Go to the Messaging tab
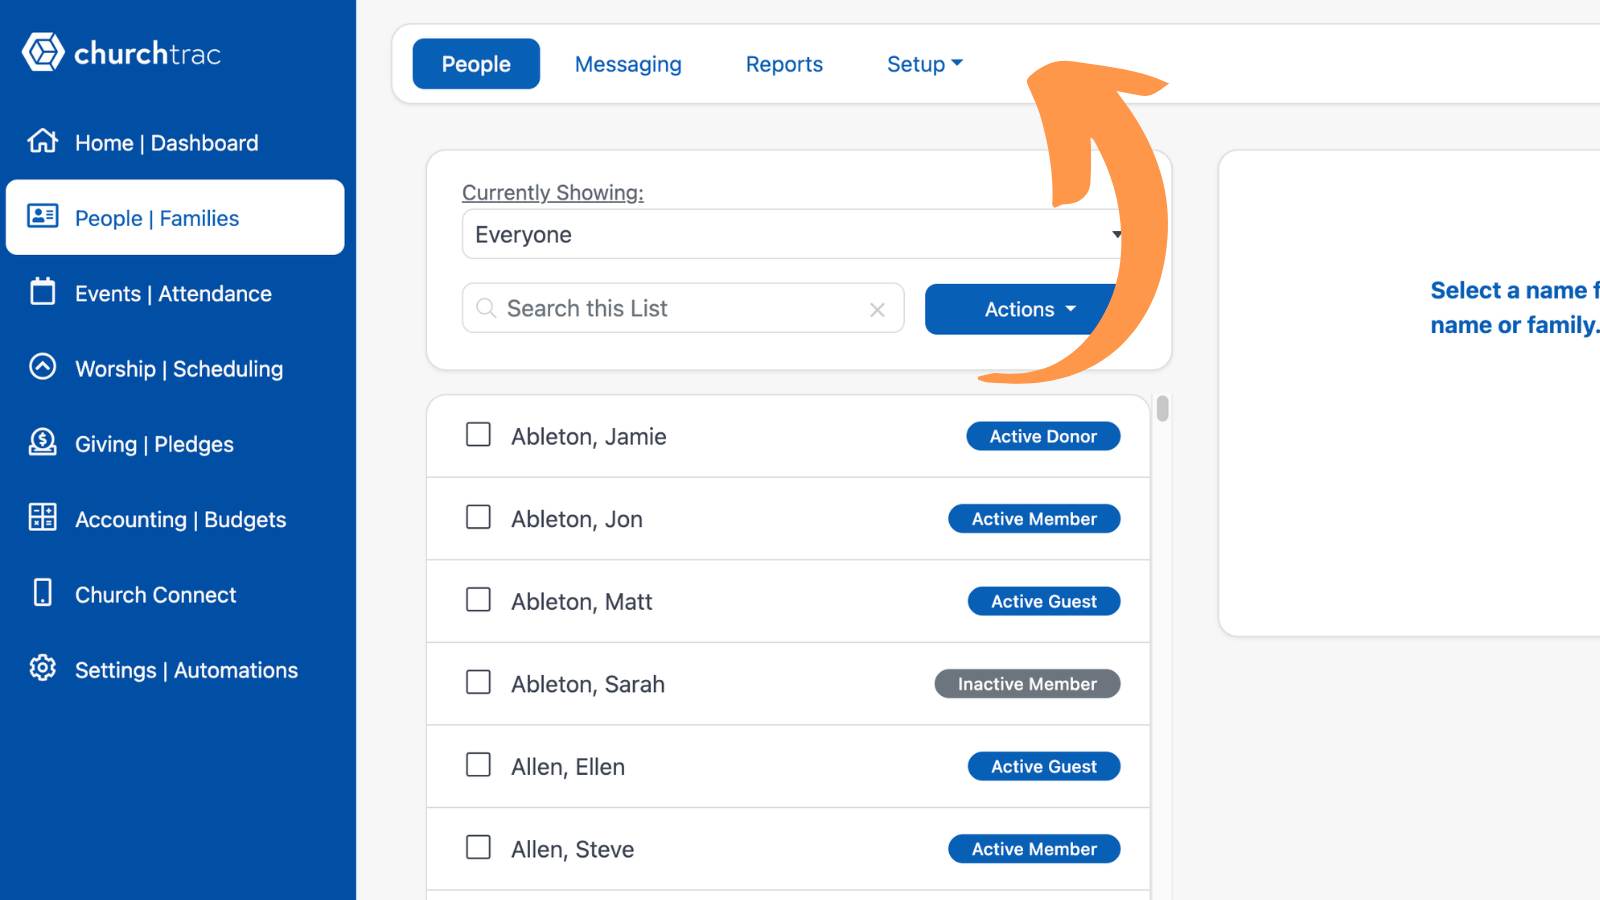 628,64
